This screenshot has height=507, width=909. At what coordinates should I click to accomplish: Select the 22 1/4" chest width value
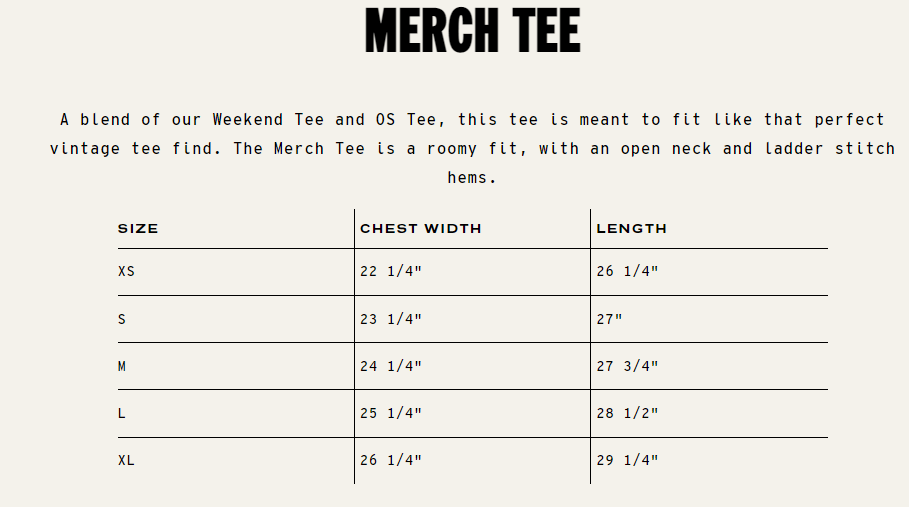pyautogui.click(x=391, y=271)
